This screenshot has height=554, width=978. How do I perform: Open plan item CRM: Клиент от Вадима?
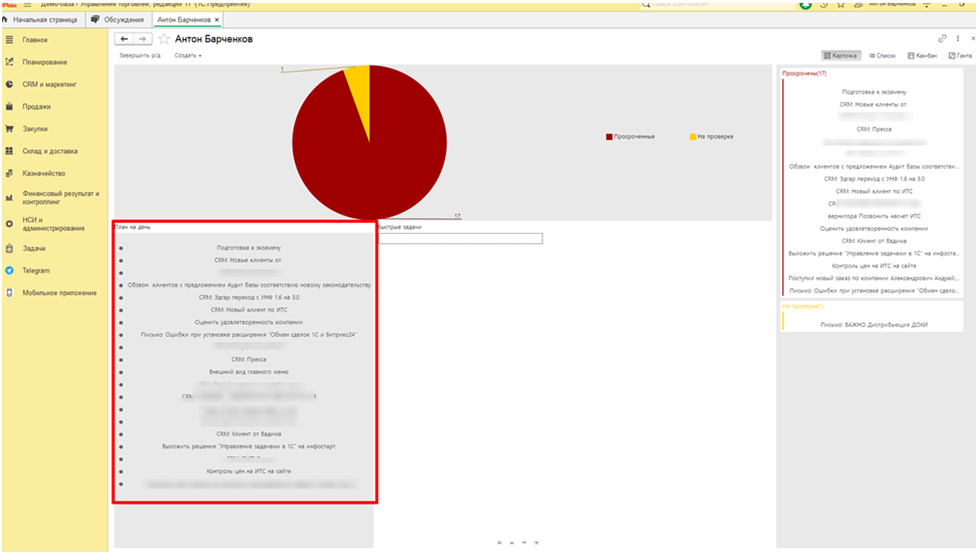(x=249, y=434)
